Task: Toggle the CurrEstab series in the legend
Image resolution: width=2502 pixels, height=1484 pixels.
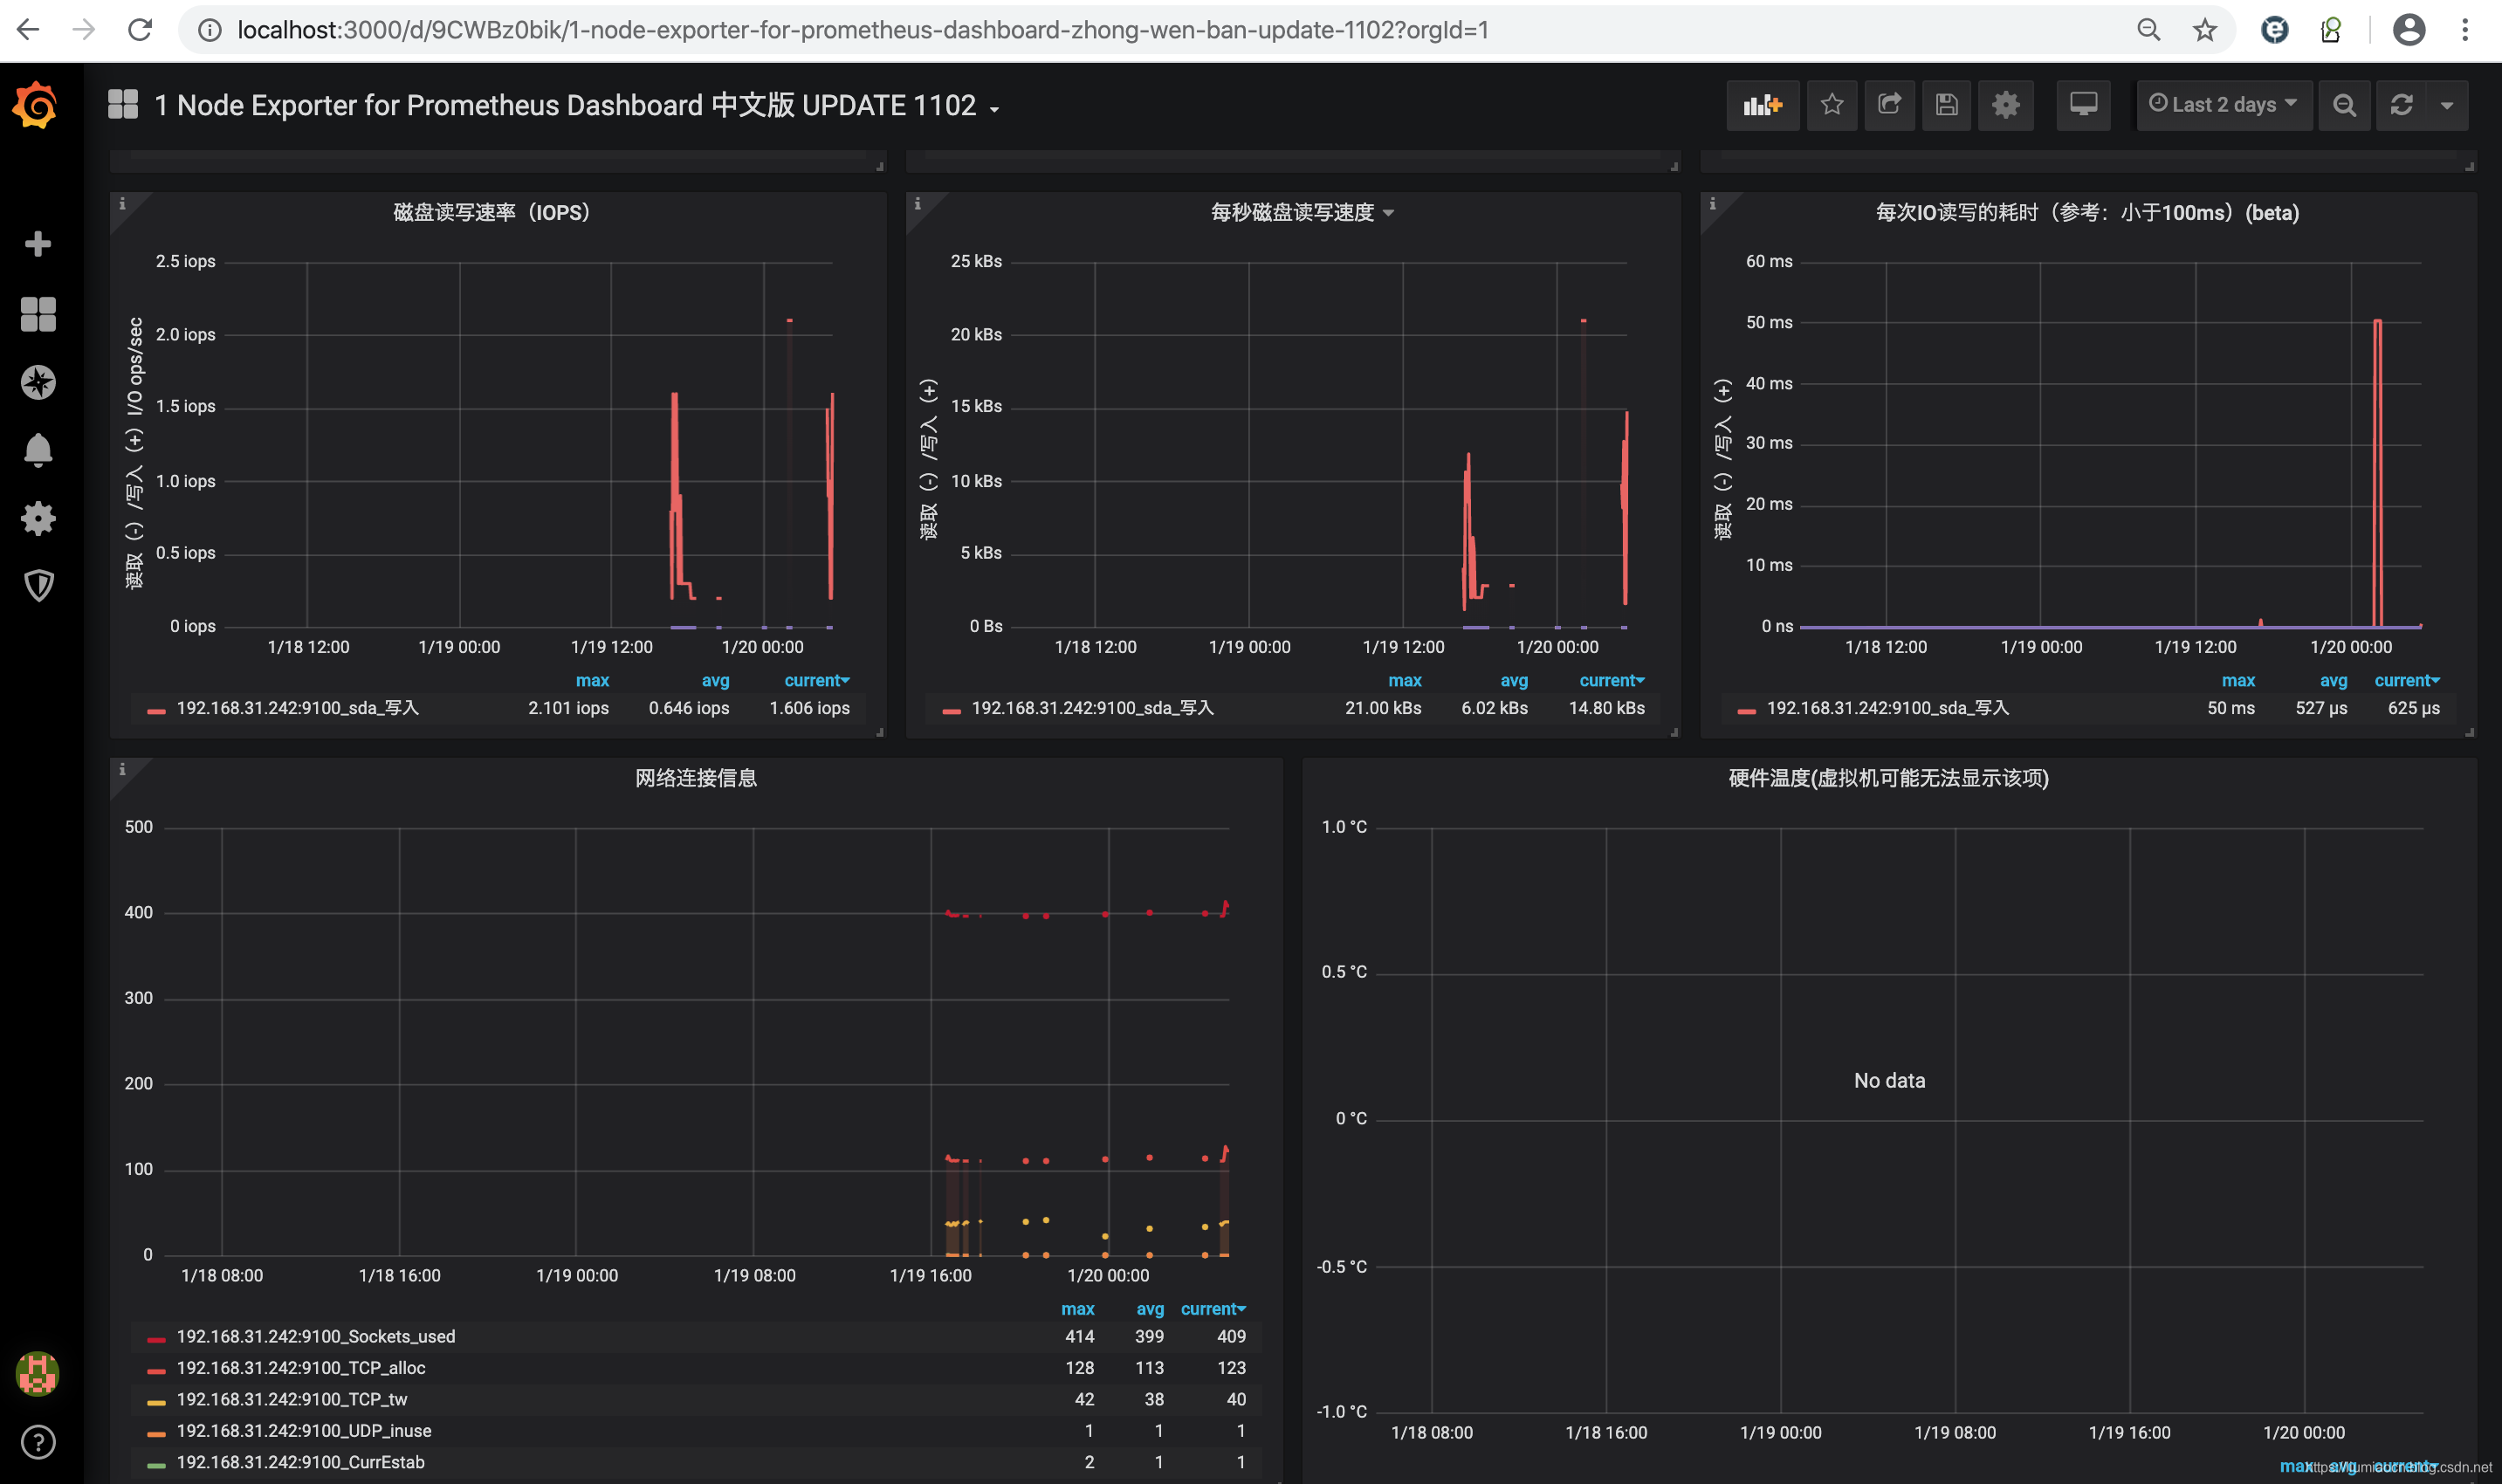Action: 301,1462
